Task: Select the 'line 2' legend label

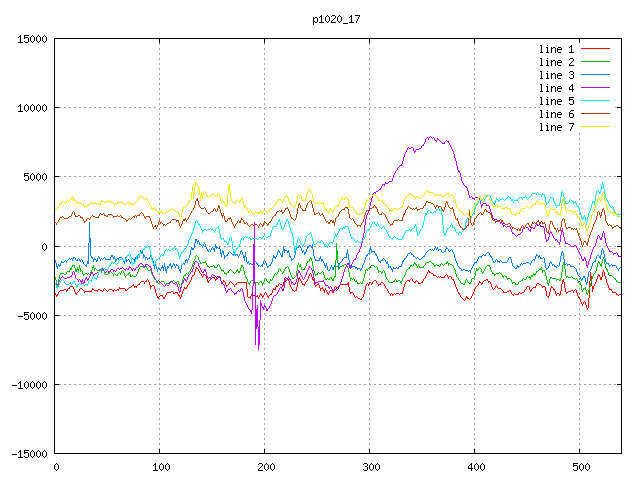Action: (557, 62)
